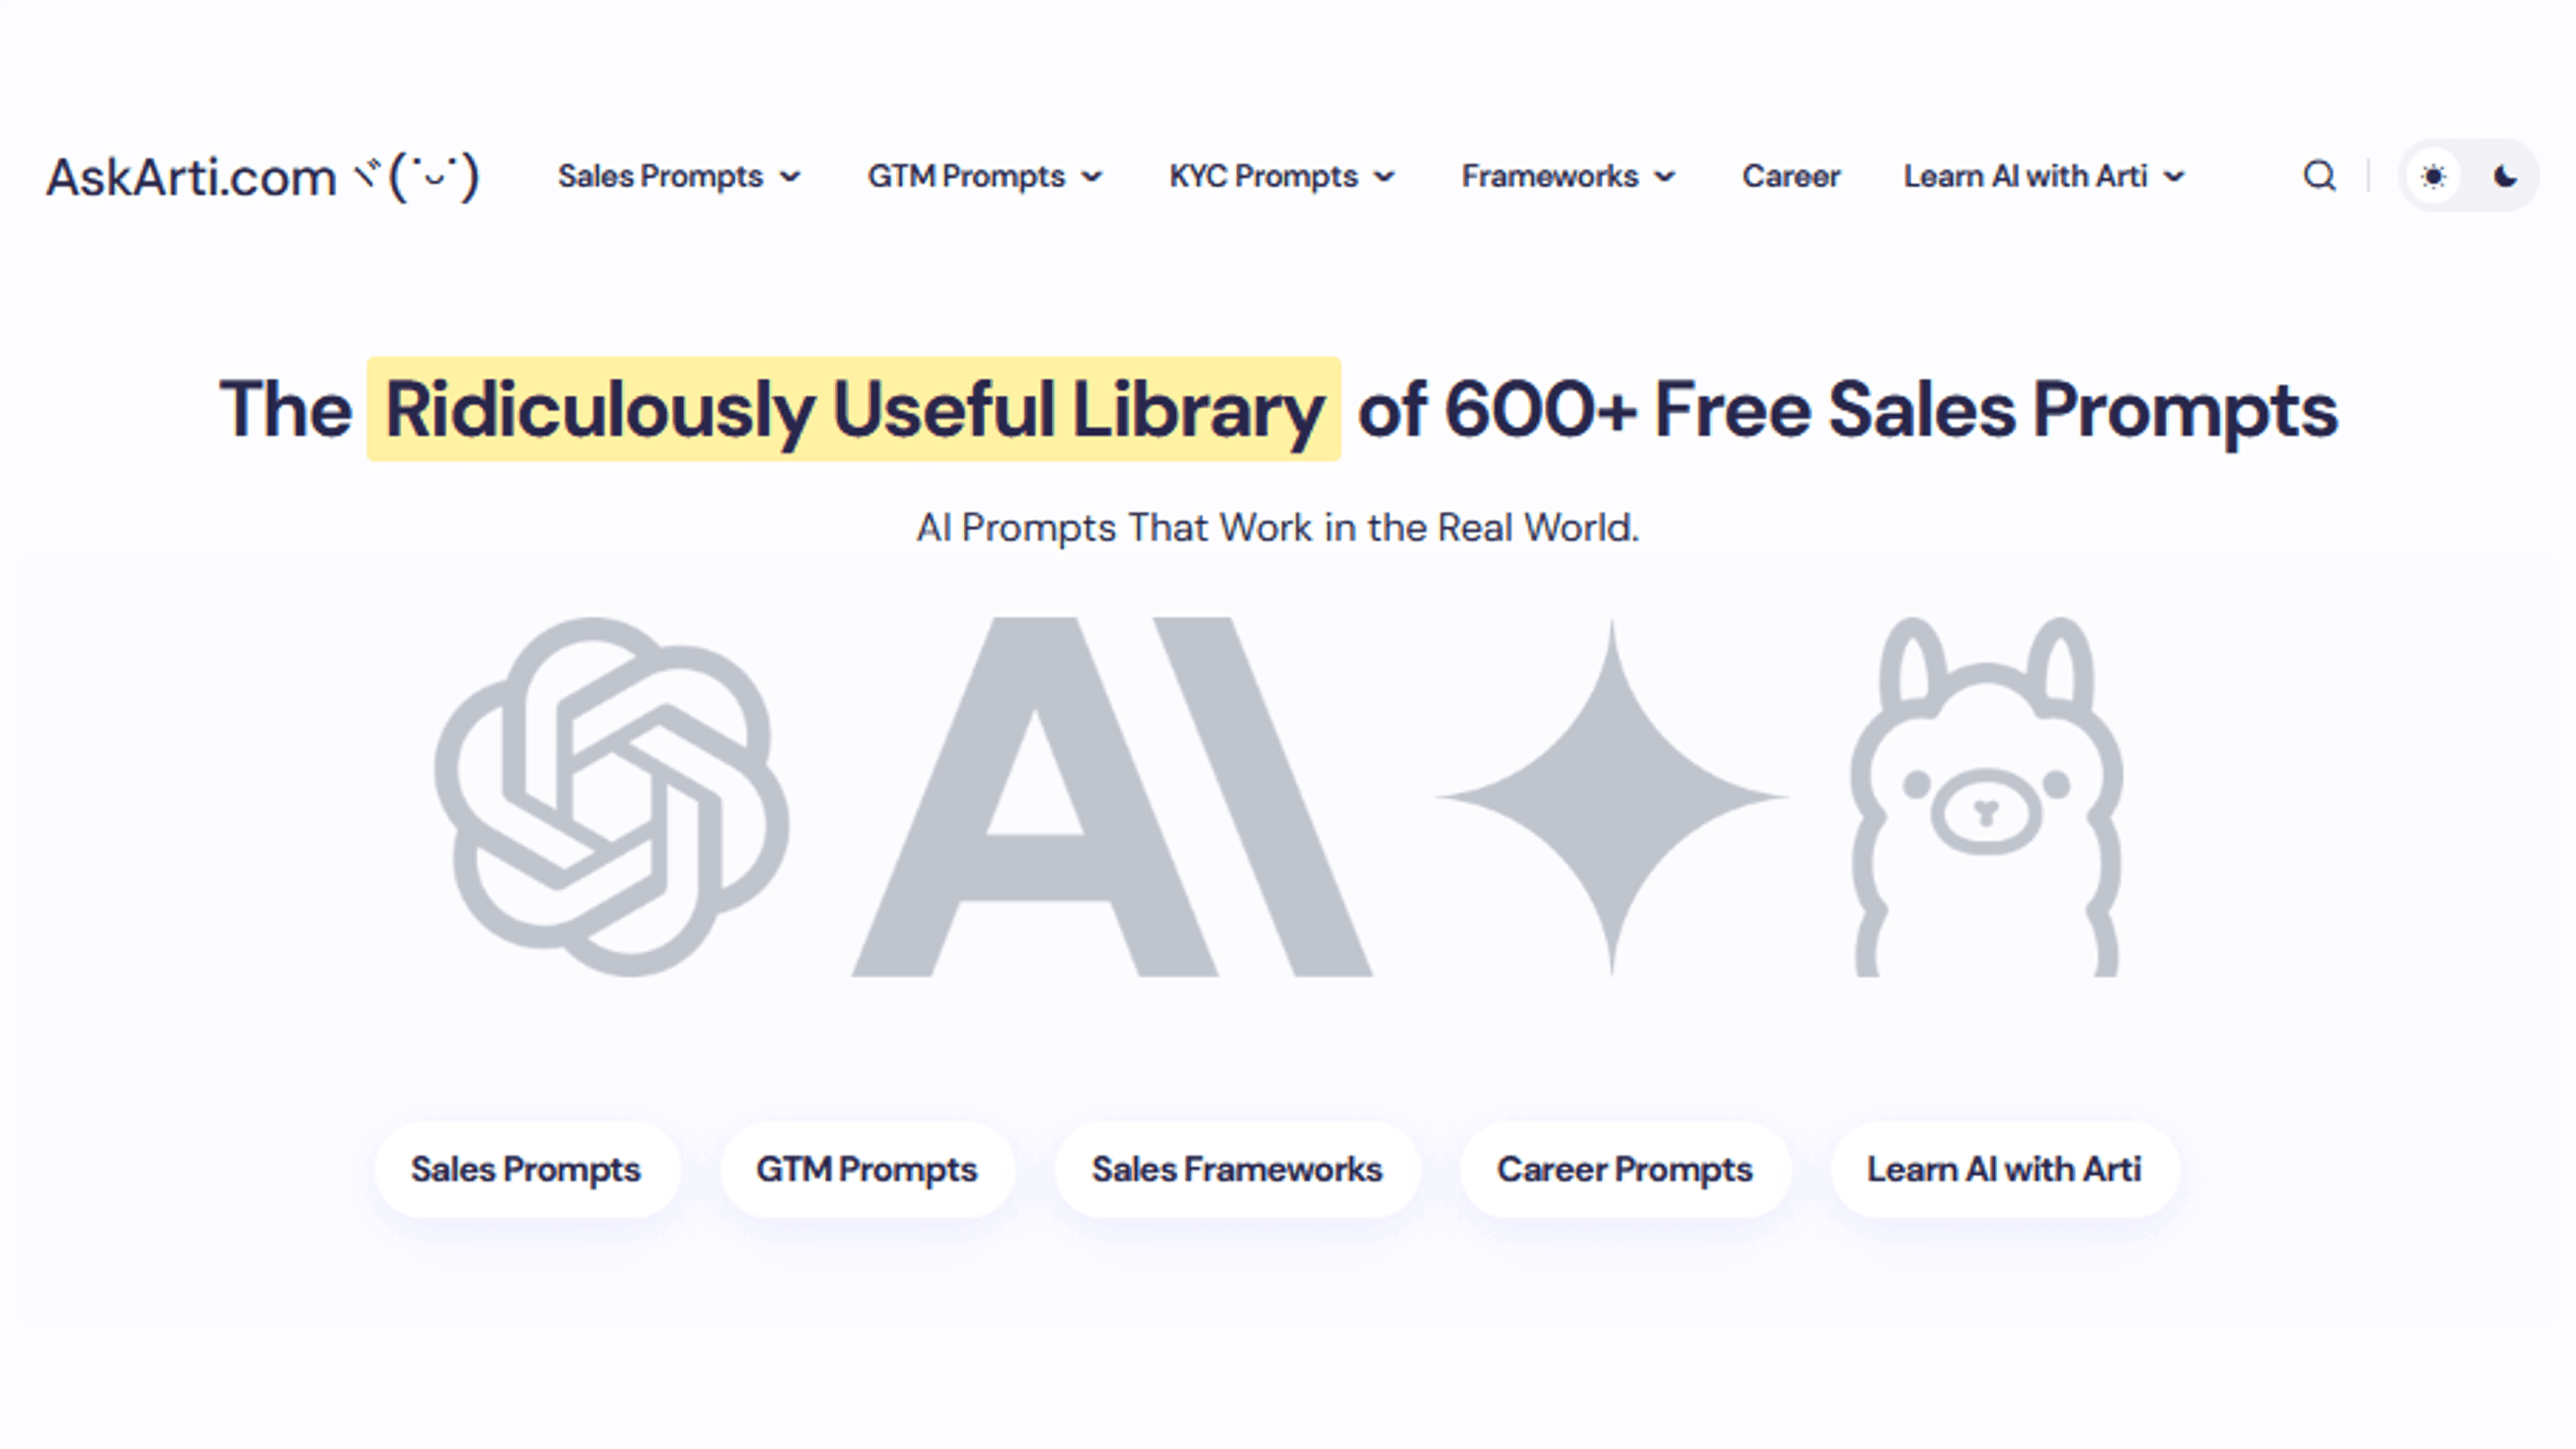Click the search magnifier icon
The width and height of the screenshot is (2576, 1449).
2319,176
